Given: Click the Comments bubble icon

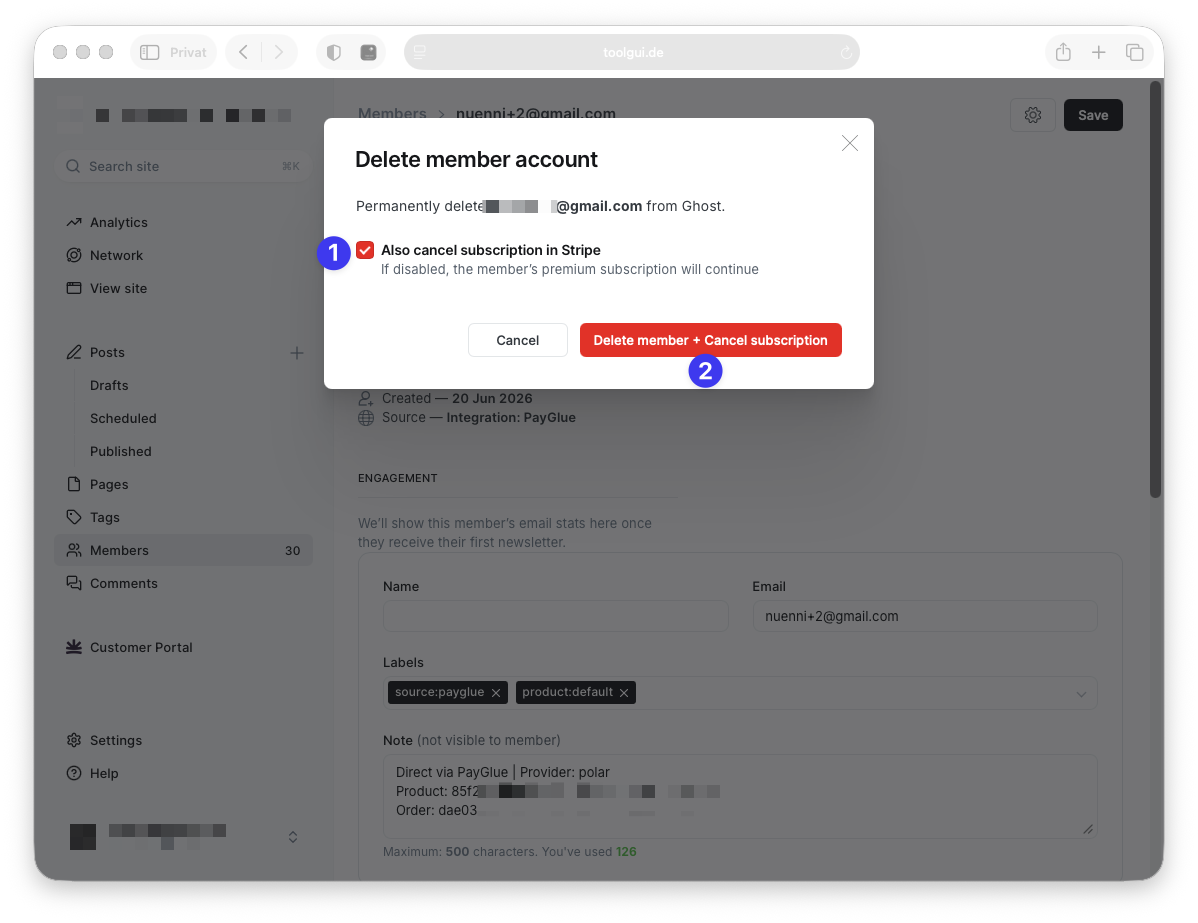Looking at the screenshot, I should [x=73, y=583].
